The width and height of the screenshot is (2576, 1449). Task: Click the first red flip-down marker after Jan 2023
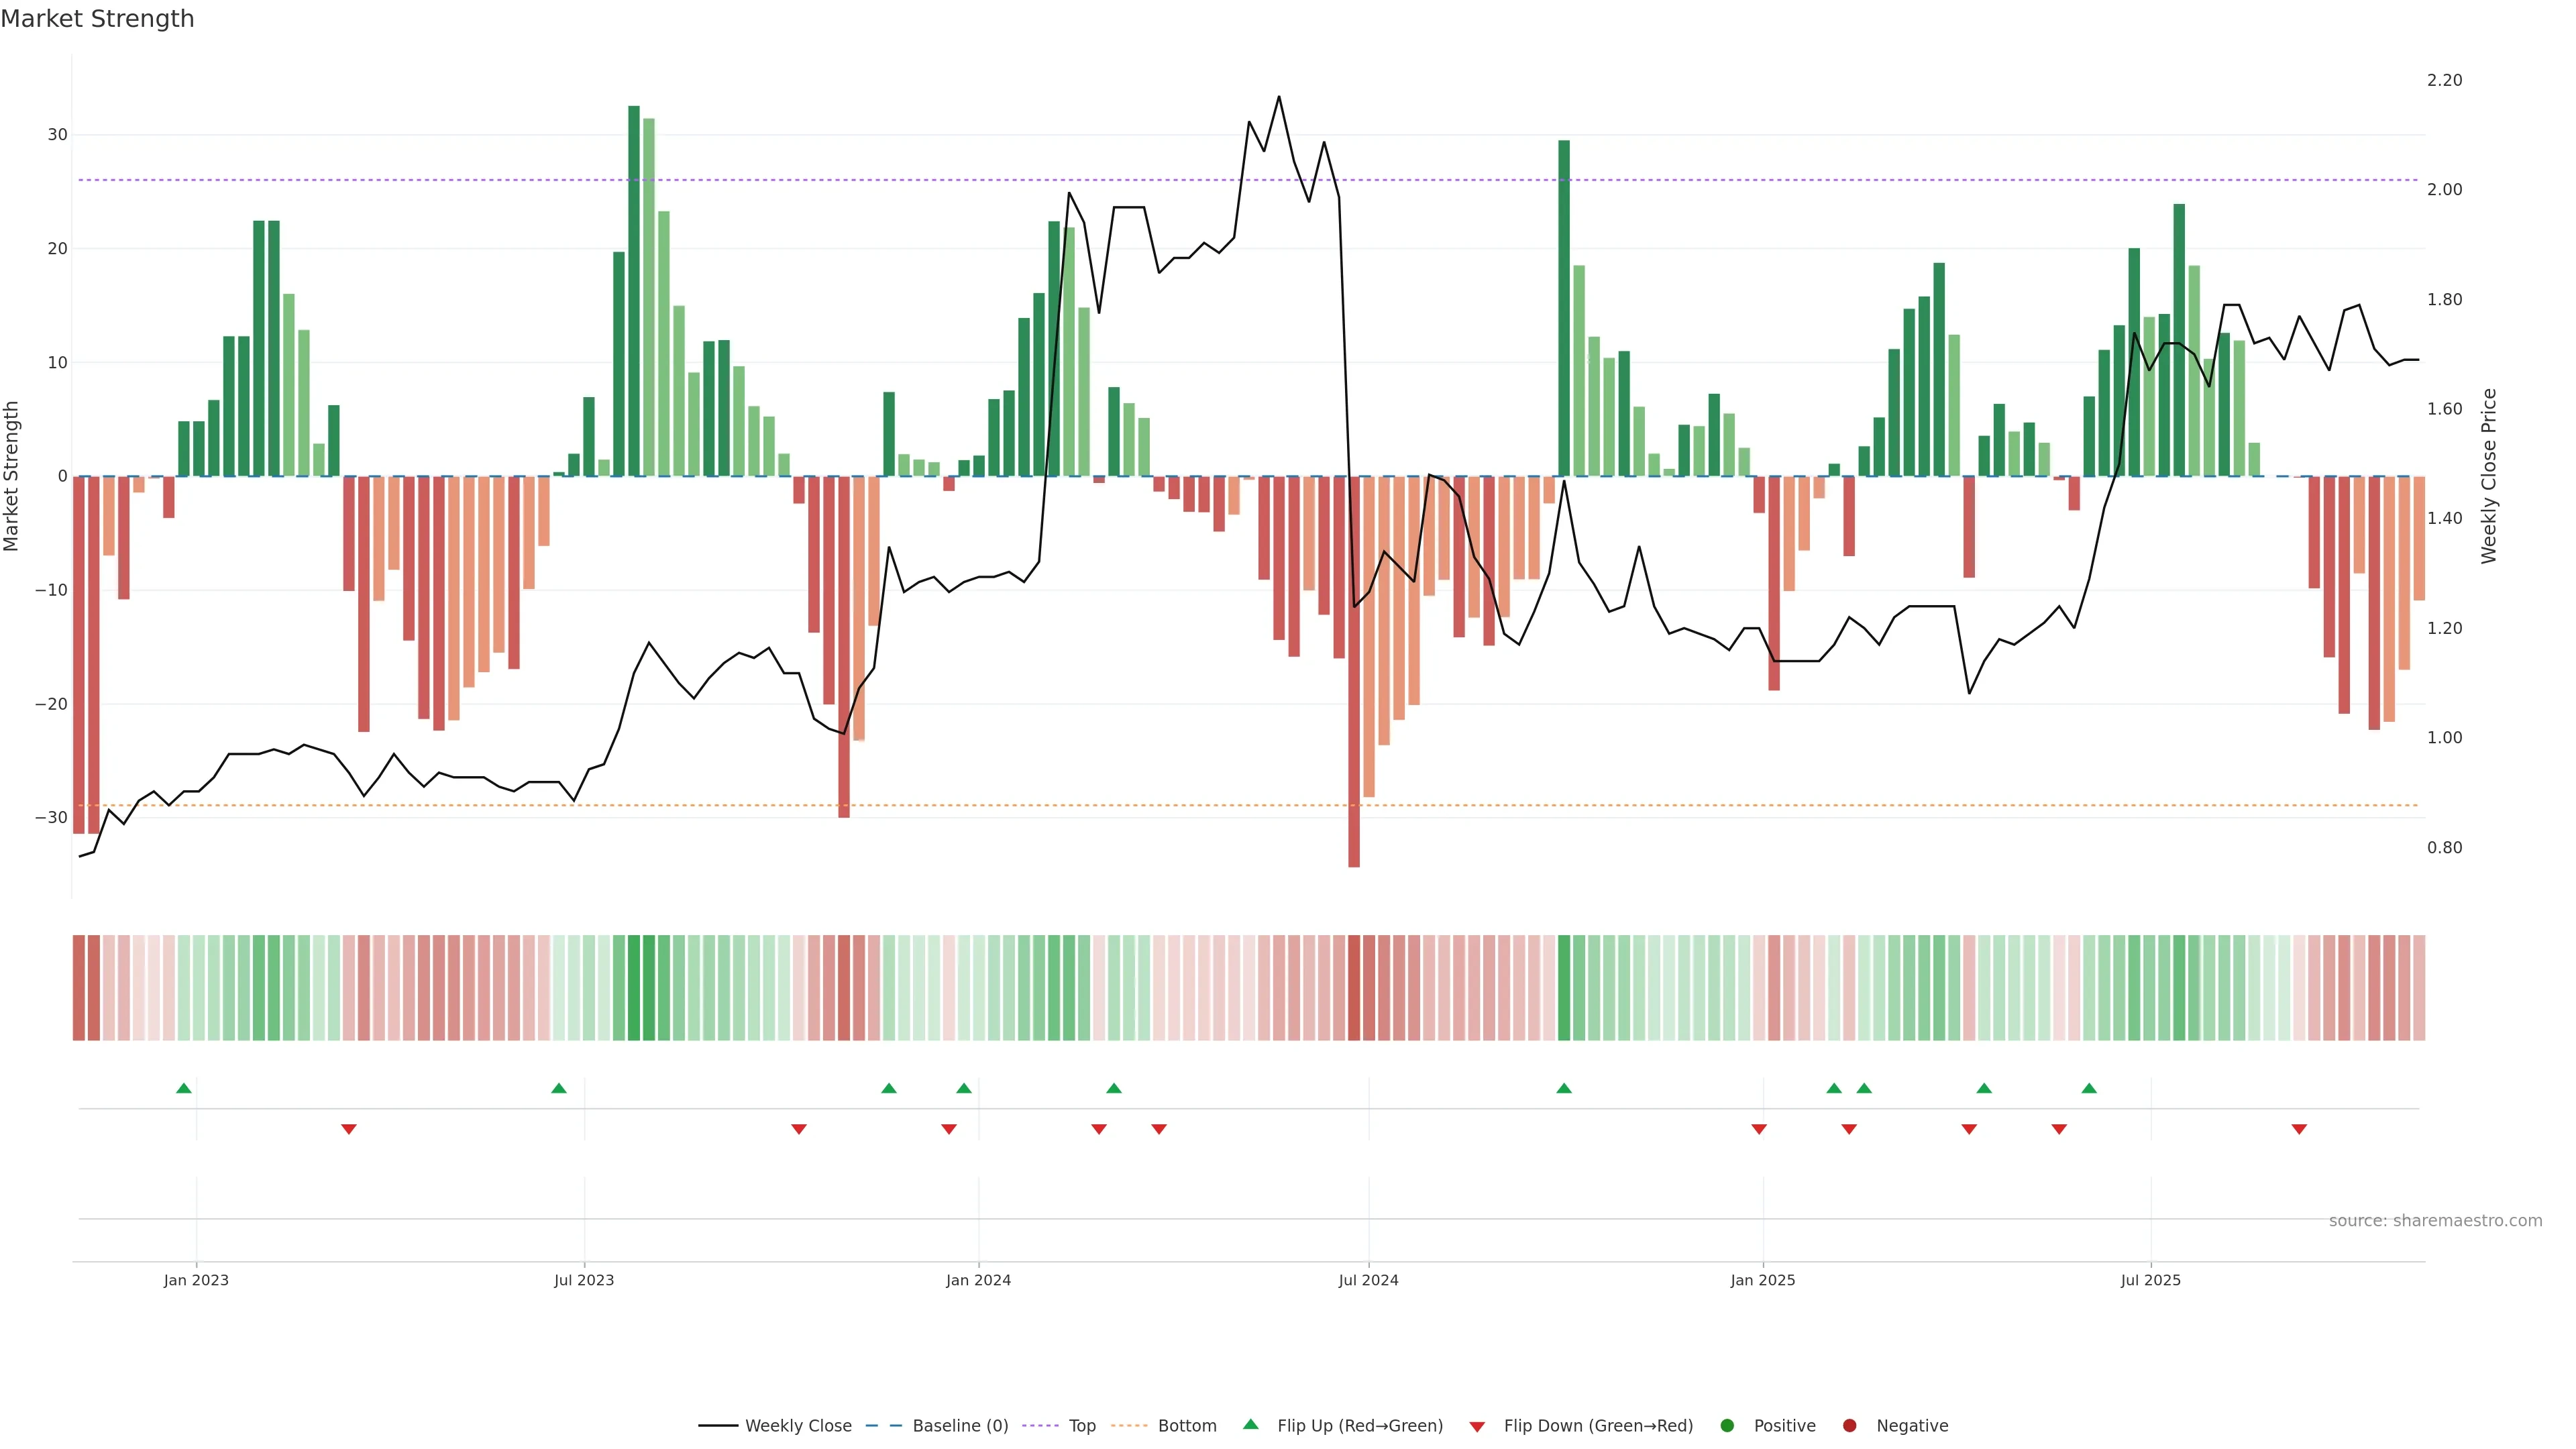[349, 1129]
